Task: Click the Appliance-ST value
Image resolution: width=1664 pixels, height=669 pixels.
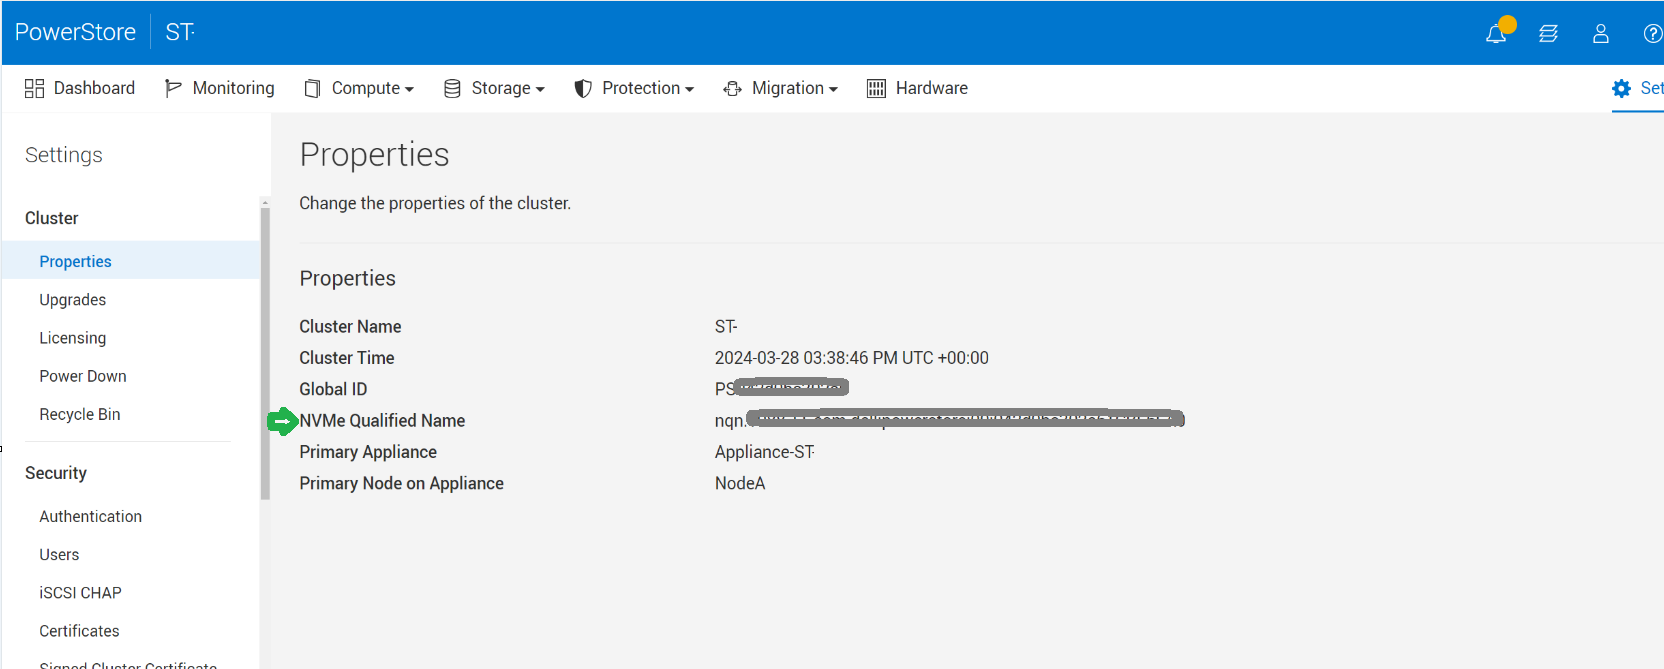Action: coord(764,452)
